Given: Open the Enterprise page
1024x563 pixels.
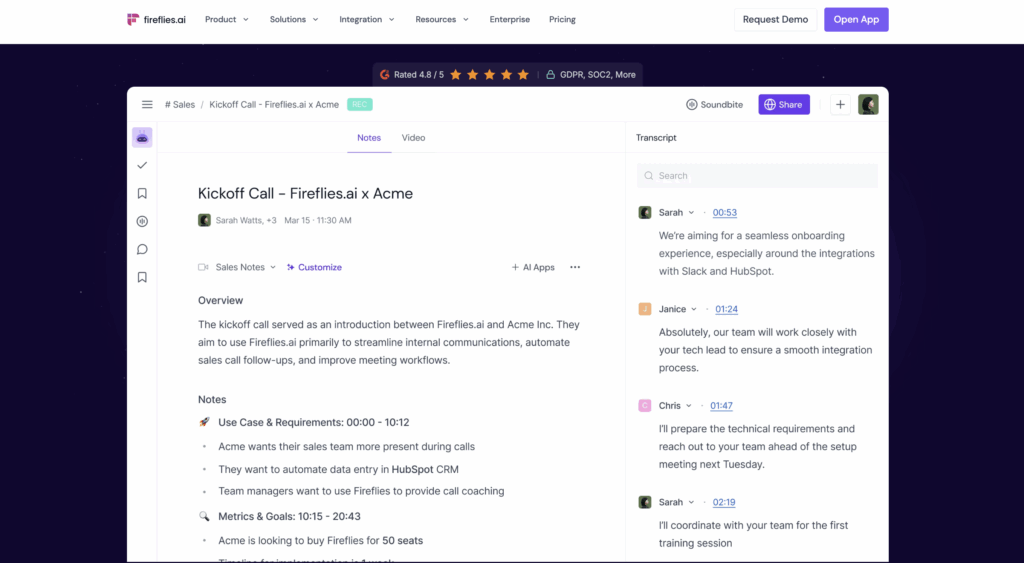Looking at the screenshot, I should [509, 20].
